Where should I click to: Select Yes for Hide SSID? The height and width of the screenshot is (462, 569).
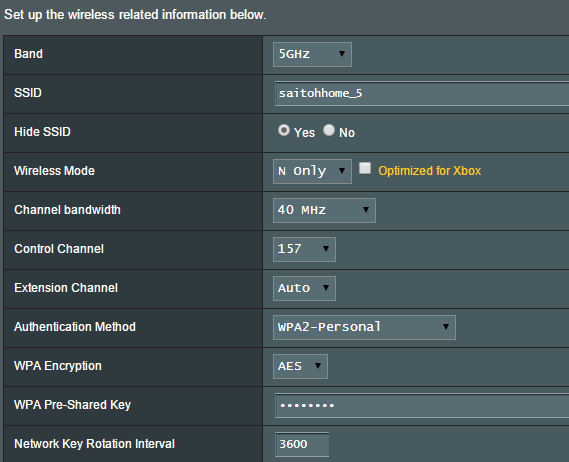(284, 130)
